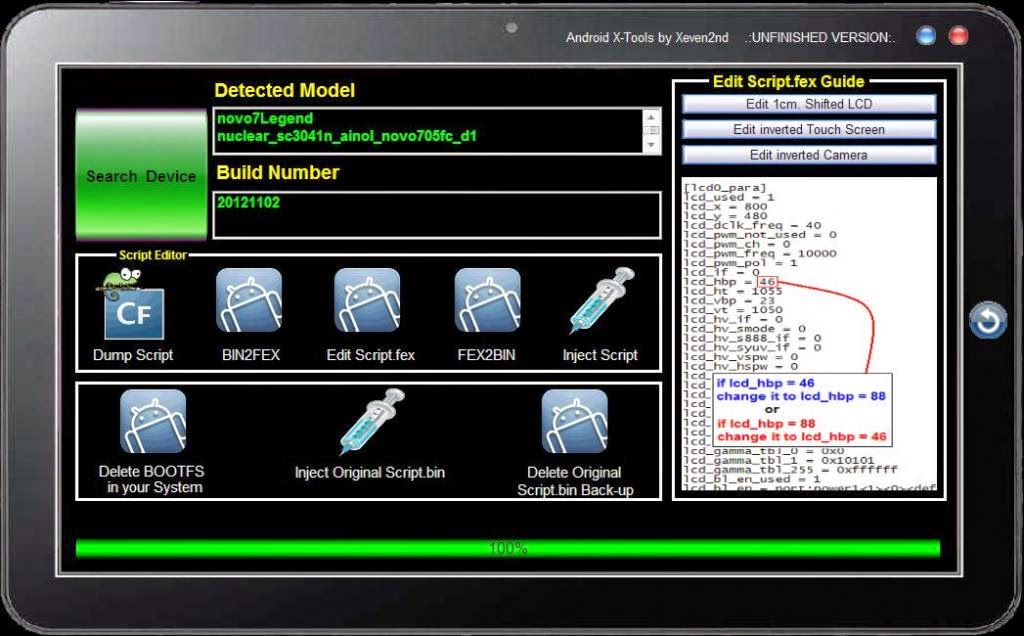This screenshot has width=1024, height=636.
Task: Click the lcd_pwm_freq = 10000 line
Action: tap(760, 253)
